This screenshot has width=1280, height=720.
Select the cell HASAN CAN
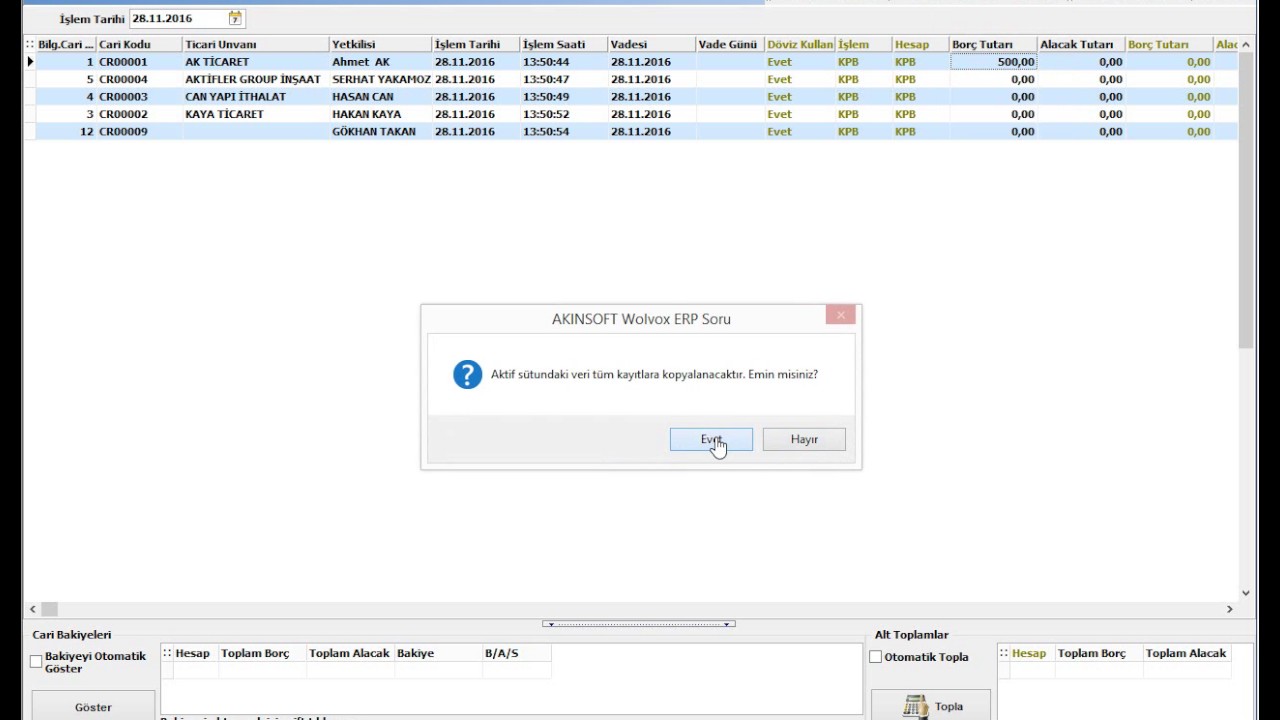click(380, 97)
